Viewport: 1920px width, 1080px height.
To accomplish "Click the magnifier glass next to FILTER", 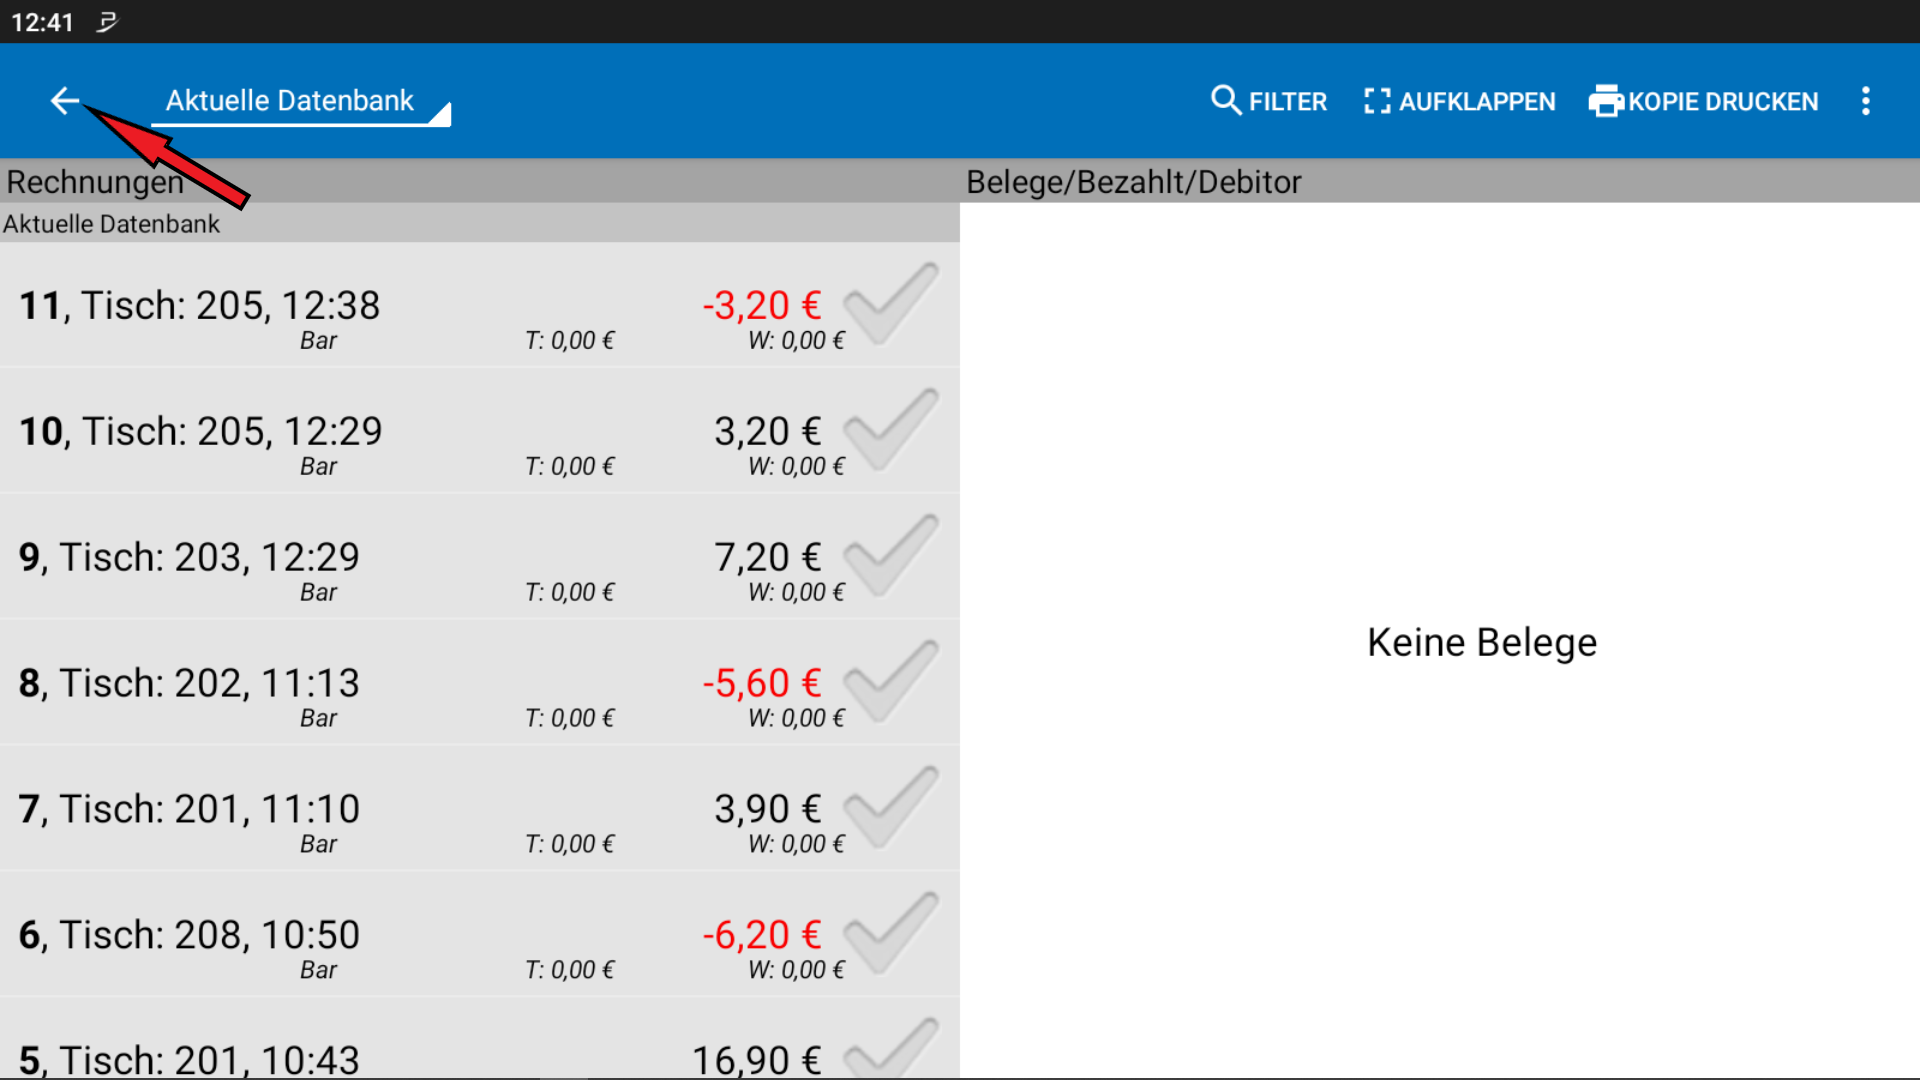I will pyautogui.click(x=1225, y=100).
